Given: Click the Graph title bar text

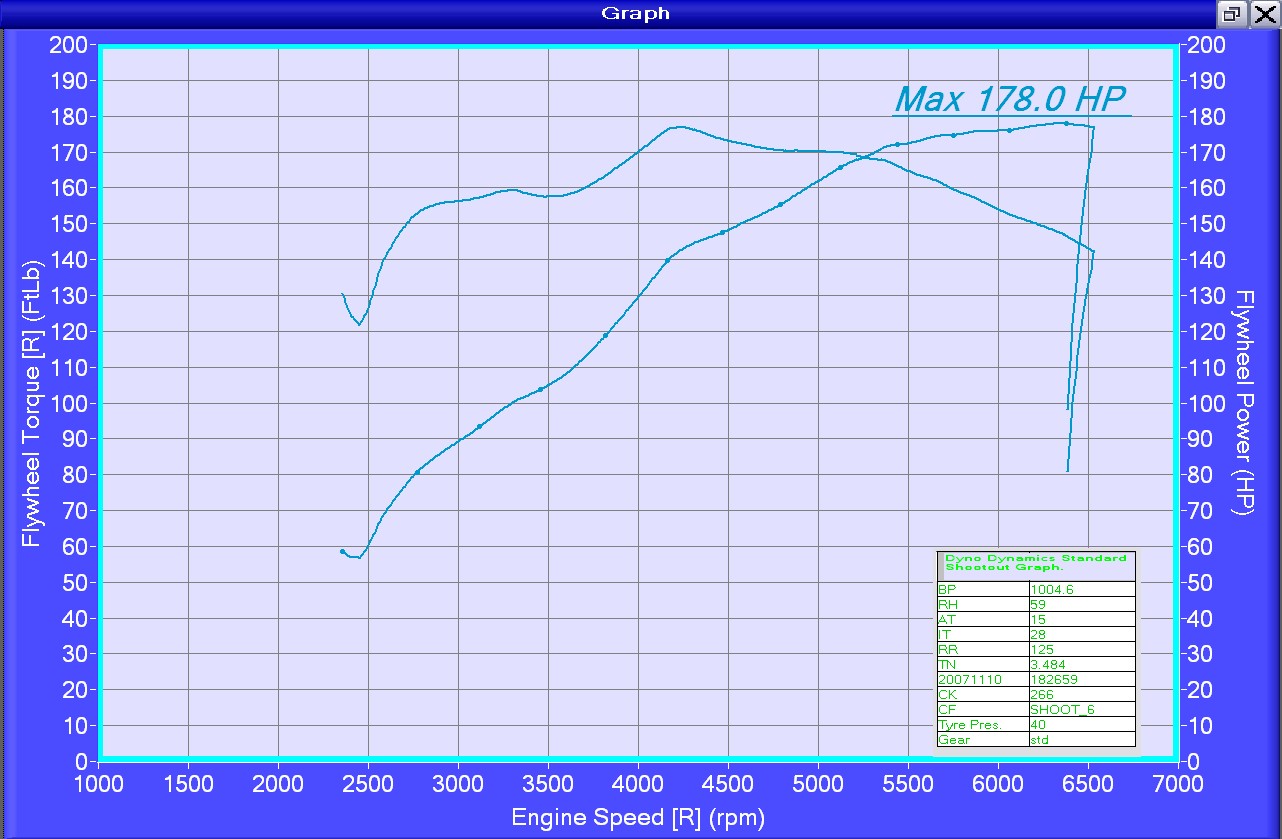Looking at the screenshot, I should coord(635,13).
